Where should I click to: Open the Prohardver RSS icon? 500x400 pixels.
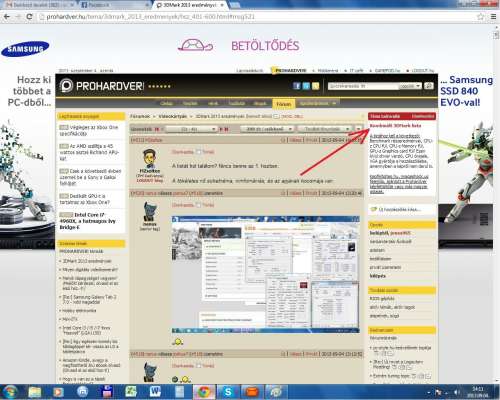[x=315, y=86]
